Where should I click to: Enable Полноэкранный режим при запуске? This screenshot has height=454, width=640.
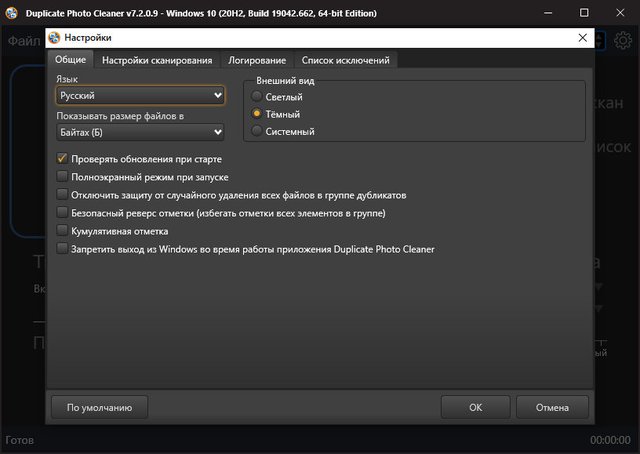click(x=62, y=177)
